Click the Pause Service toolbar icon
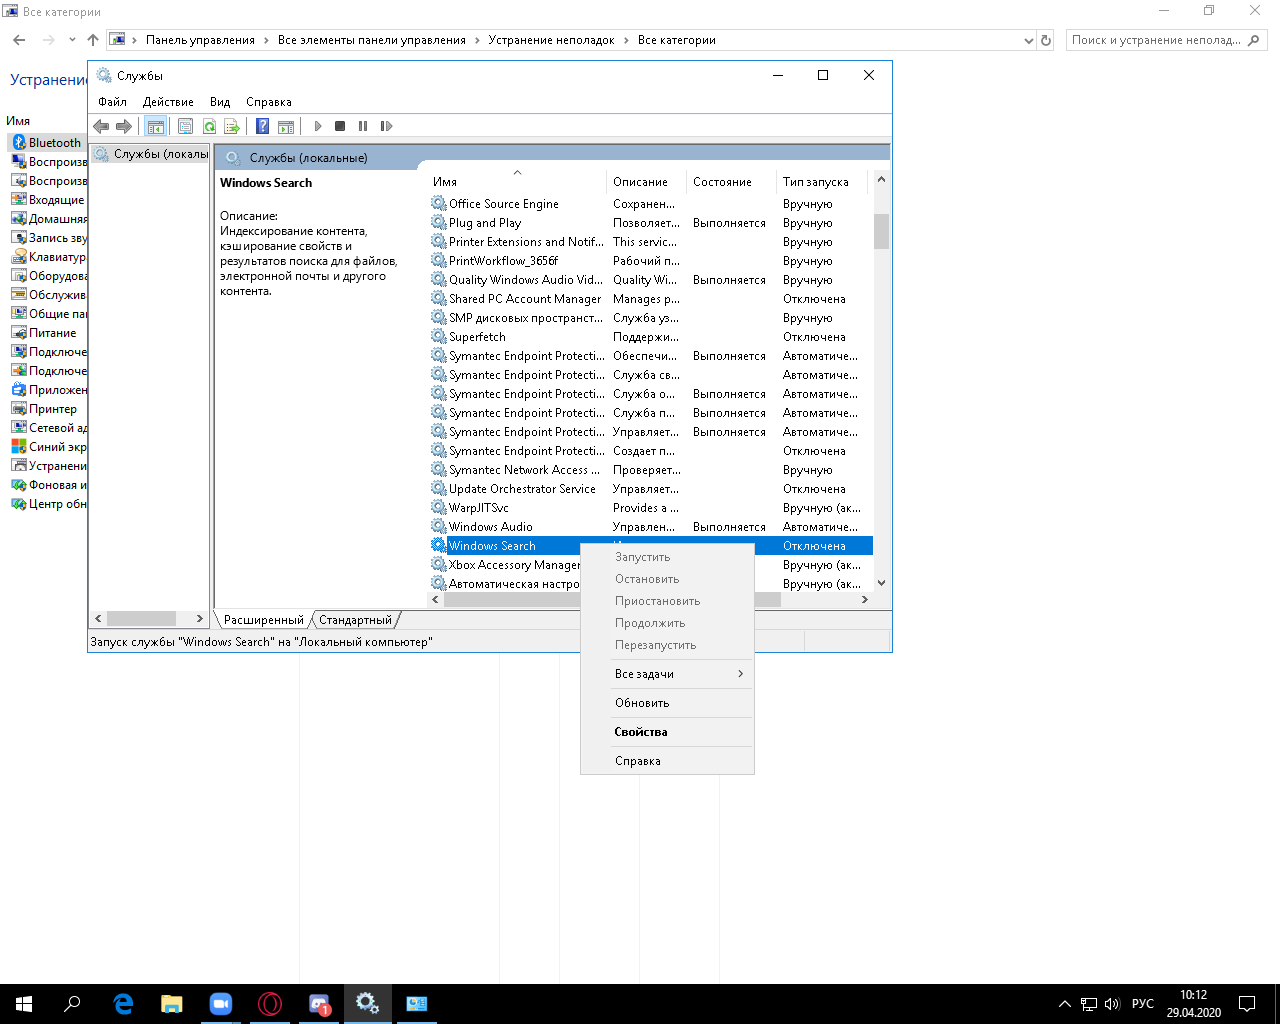This screenshot has height=1024, width=1280. (x=363, y=126)
